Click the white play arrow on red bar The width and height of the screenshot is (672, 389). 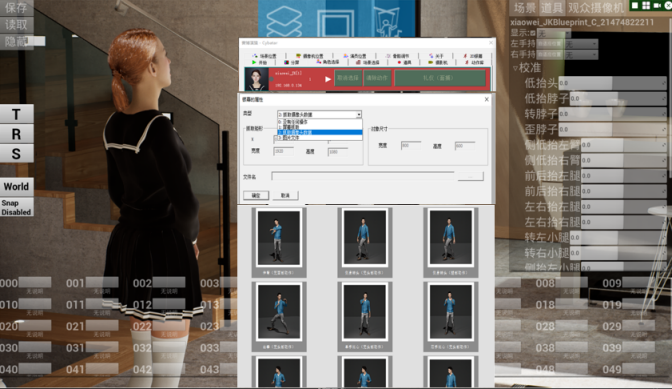click(328, 79)
